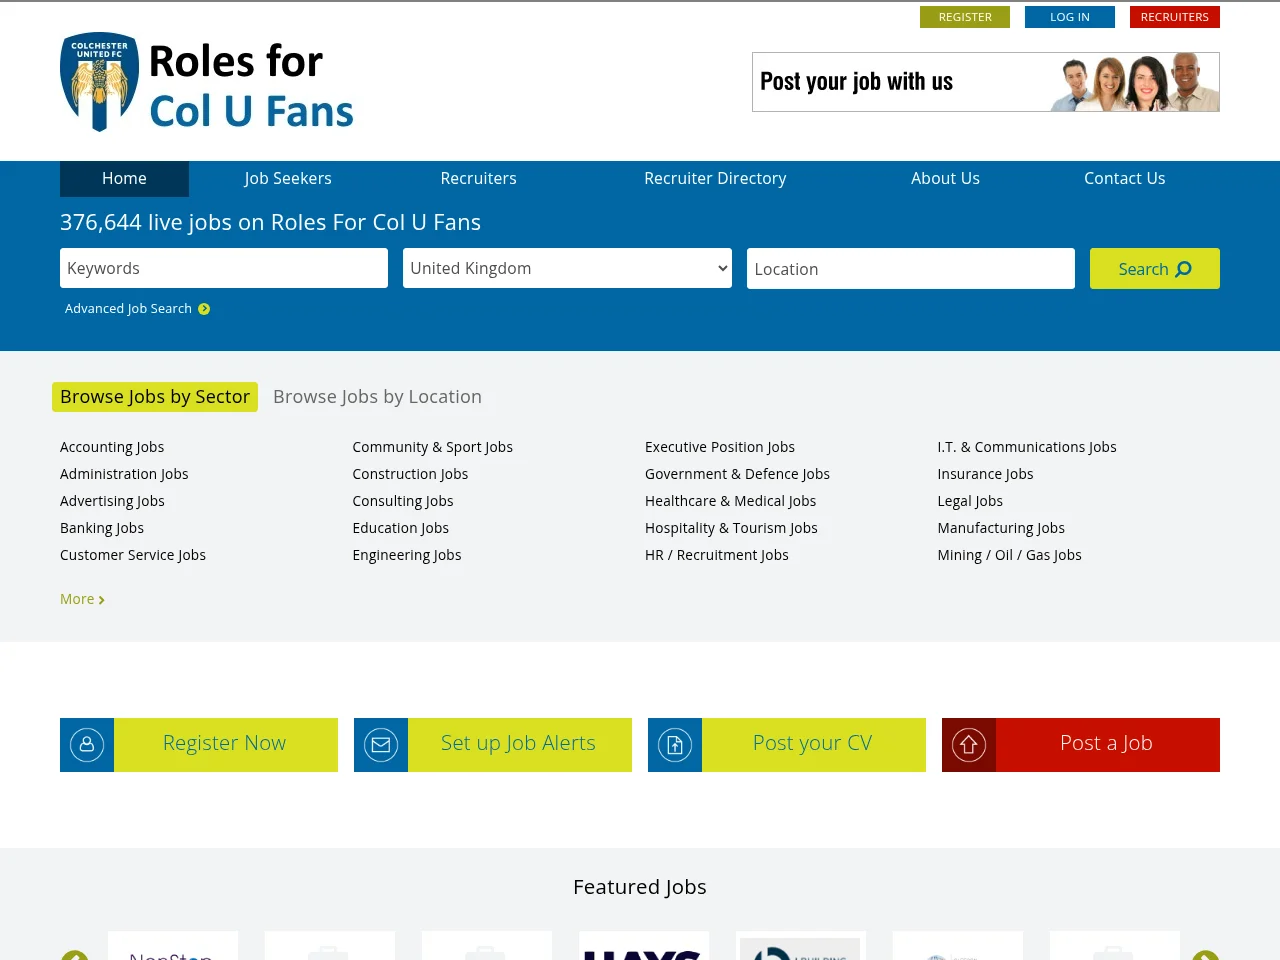This screenshot has width=1280, height=960.
Task: Click the Colchester United crest logo
Action: (99, 82)
